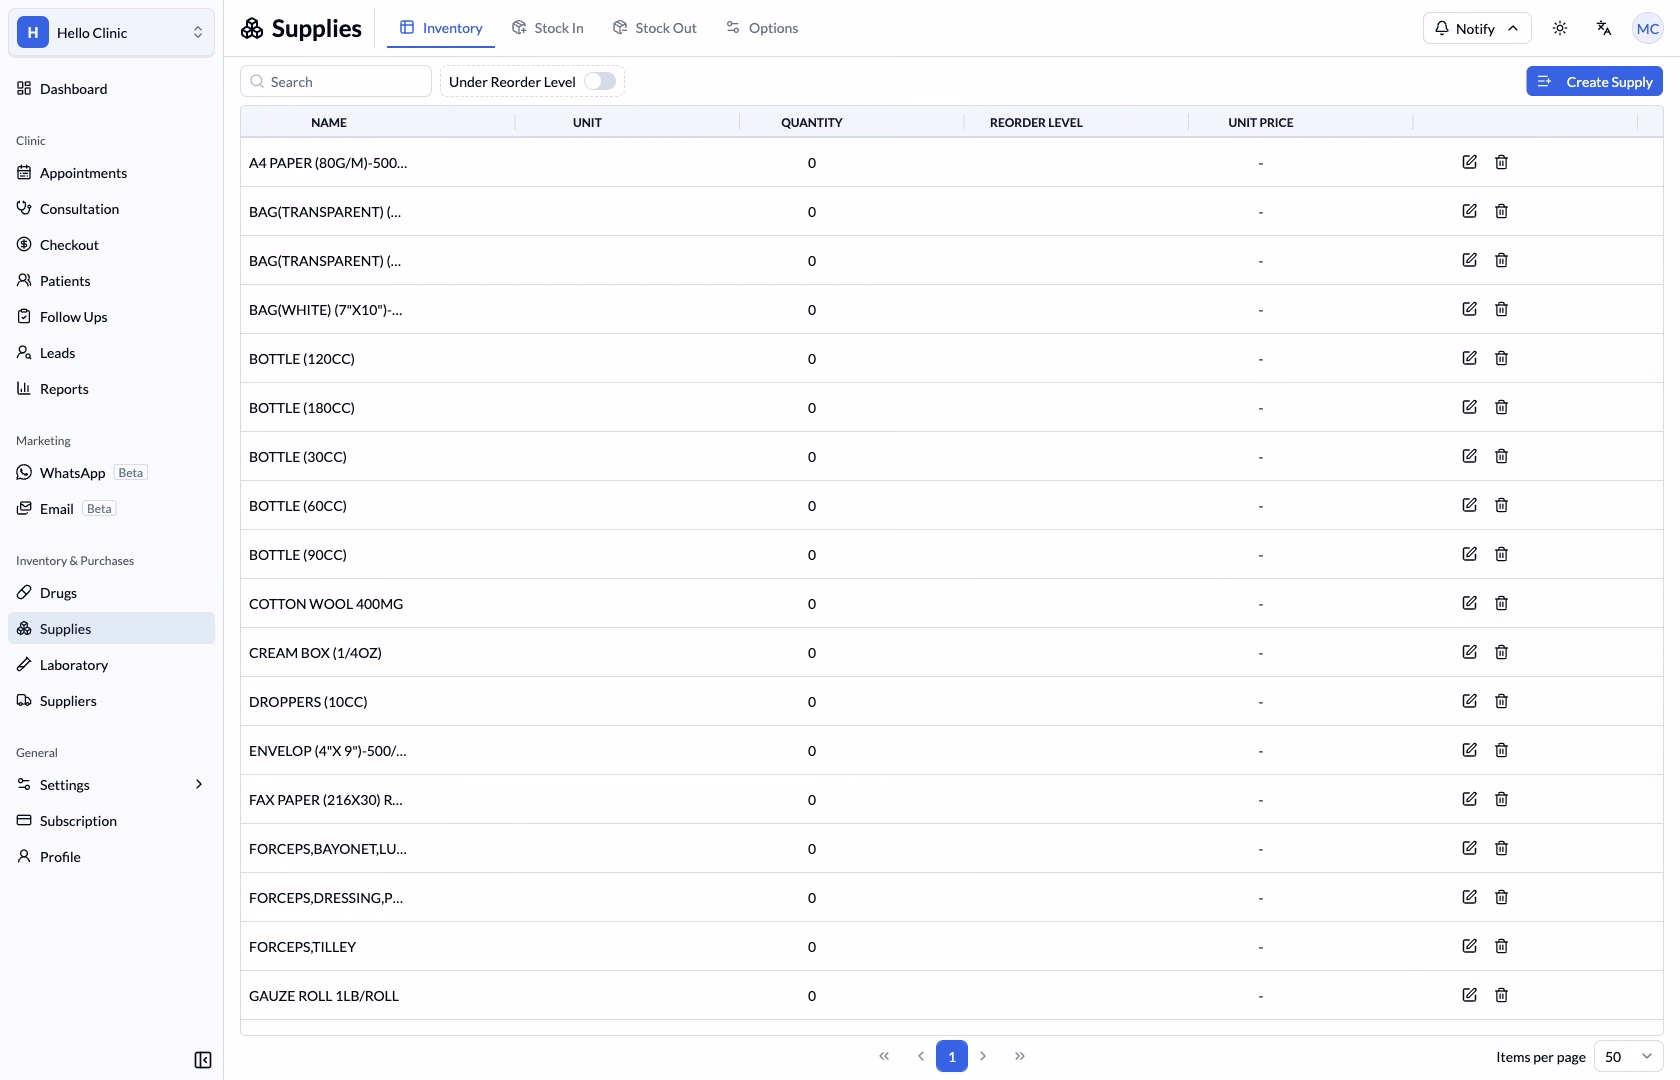Switch to the Stock Out tab
This screenshot has height=1080, width=1680.
pos(655,28)
